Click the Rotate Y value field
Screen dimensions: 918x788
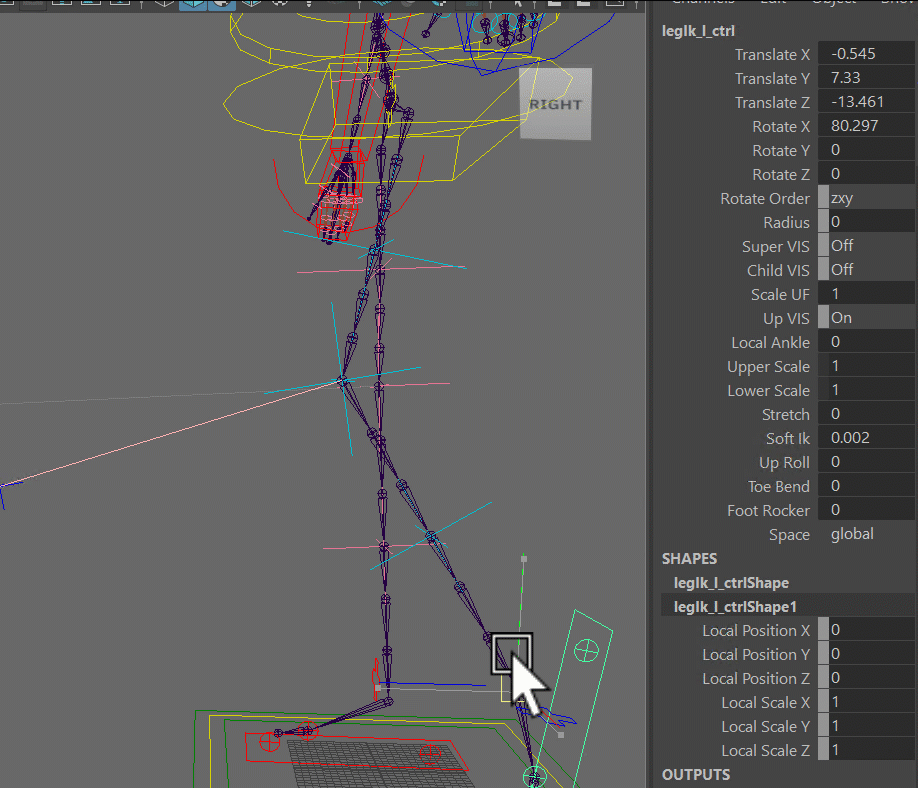tap(866, 150)
